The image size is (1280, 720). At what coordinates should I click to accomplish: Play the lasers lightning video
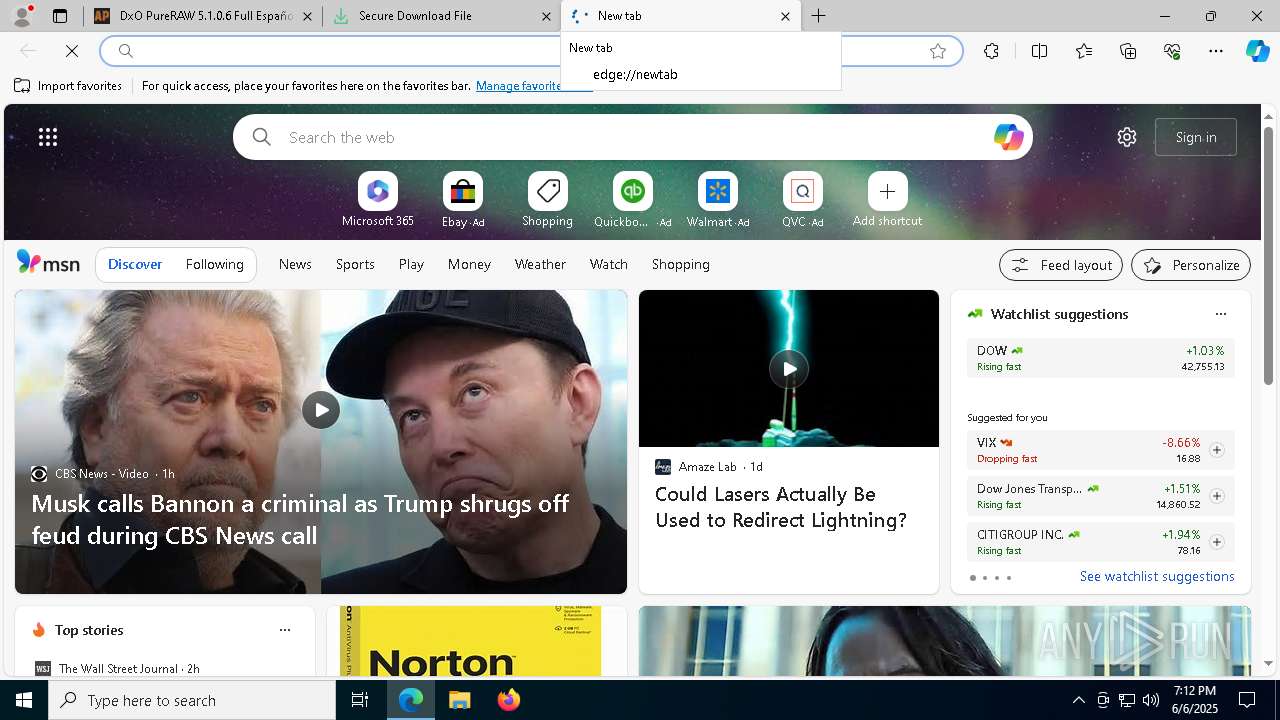point(789,368)
